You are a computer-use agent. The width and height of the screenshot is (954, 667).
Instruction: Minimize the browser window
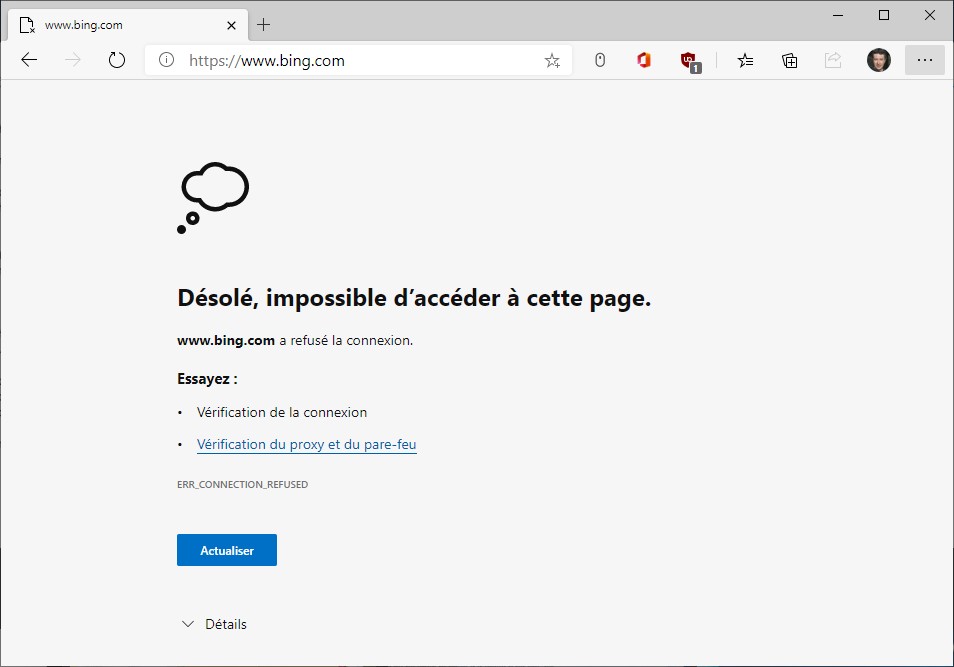838,15
